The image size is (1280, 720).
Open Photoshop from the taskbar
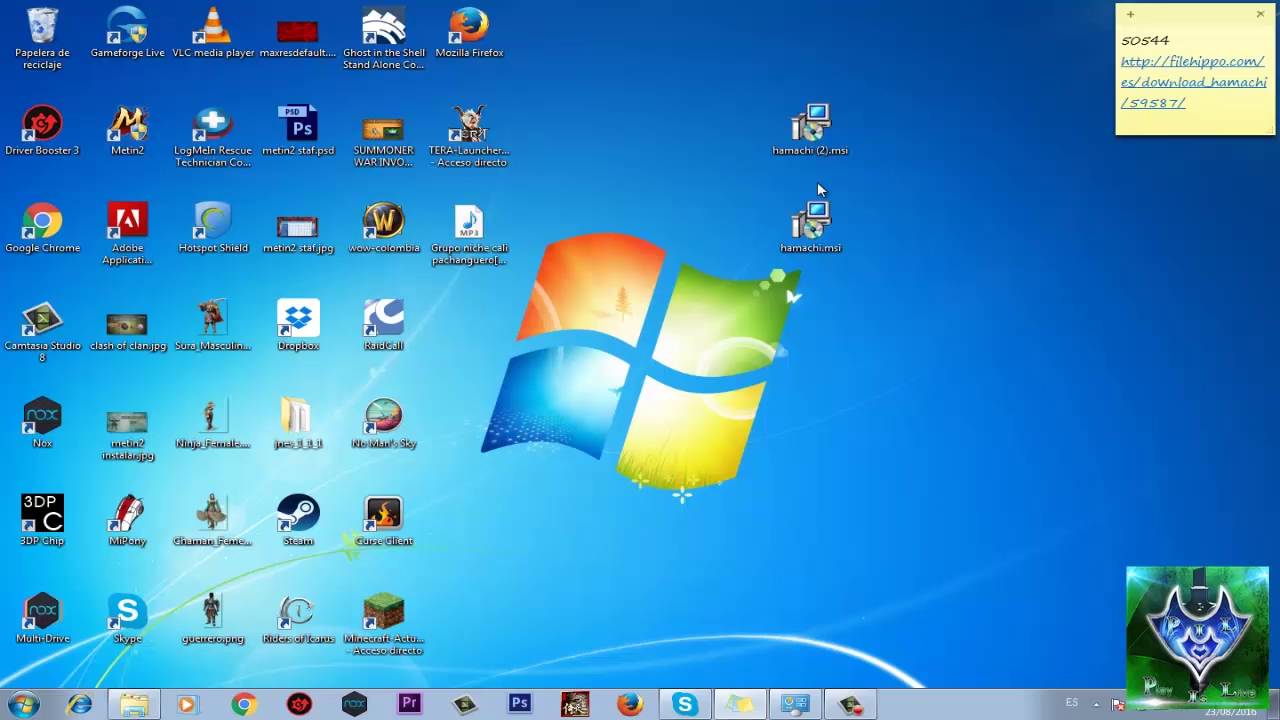(519, 704)
